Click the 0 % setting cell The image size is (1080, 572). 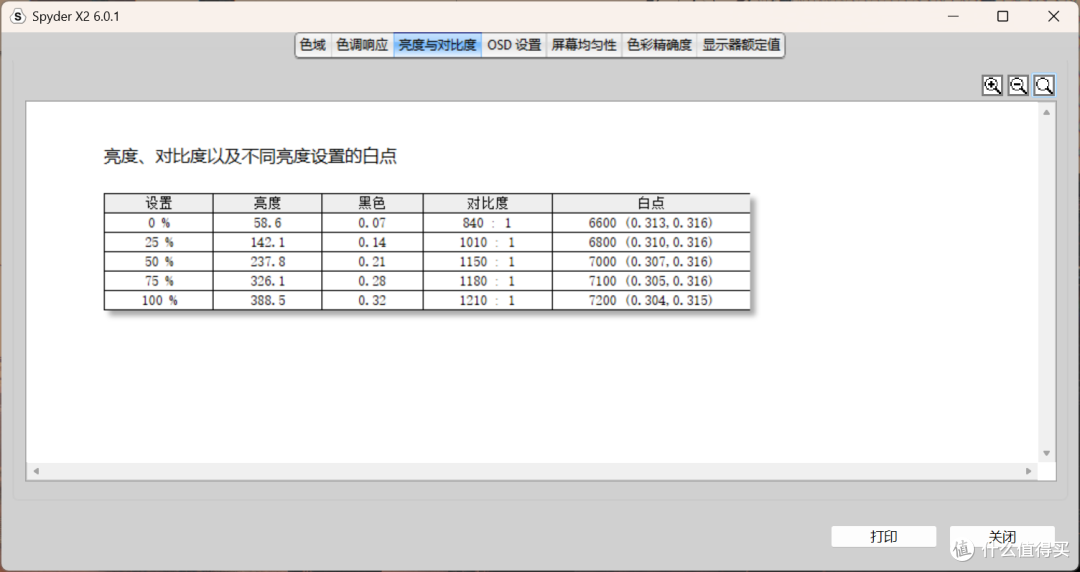[x=158, y=223]
